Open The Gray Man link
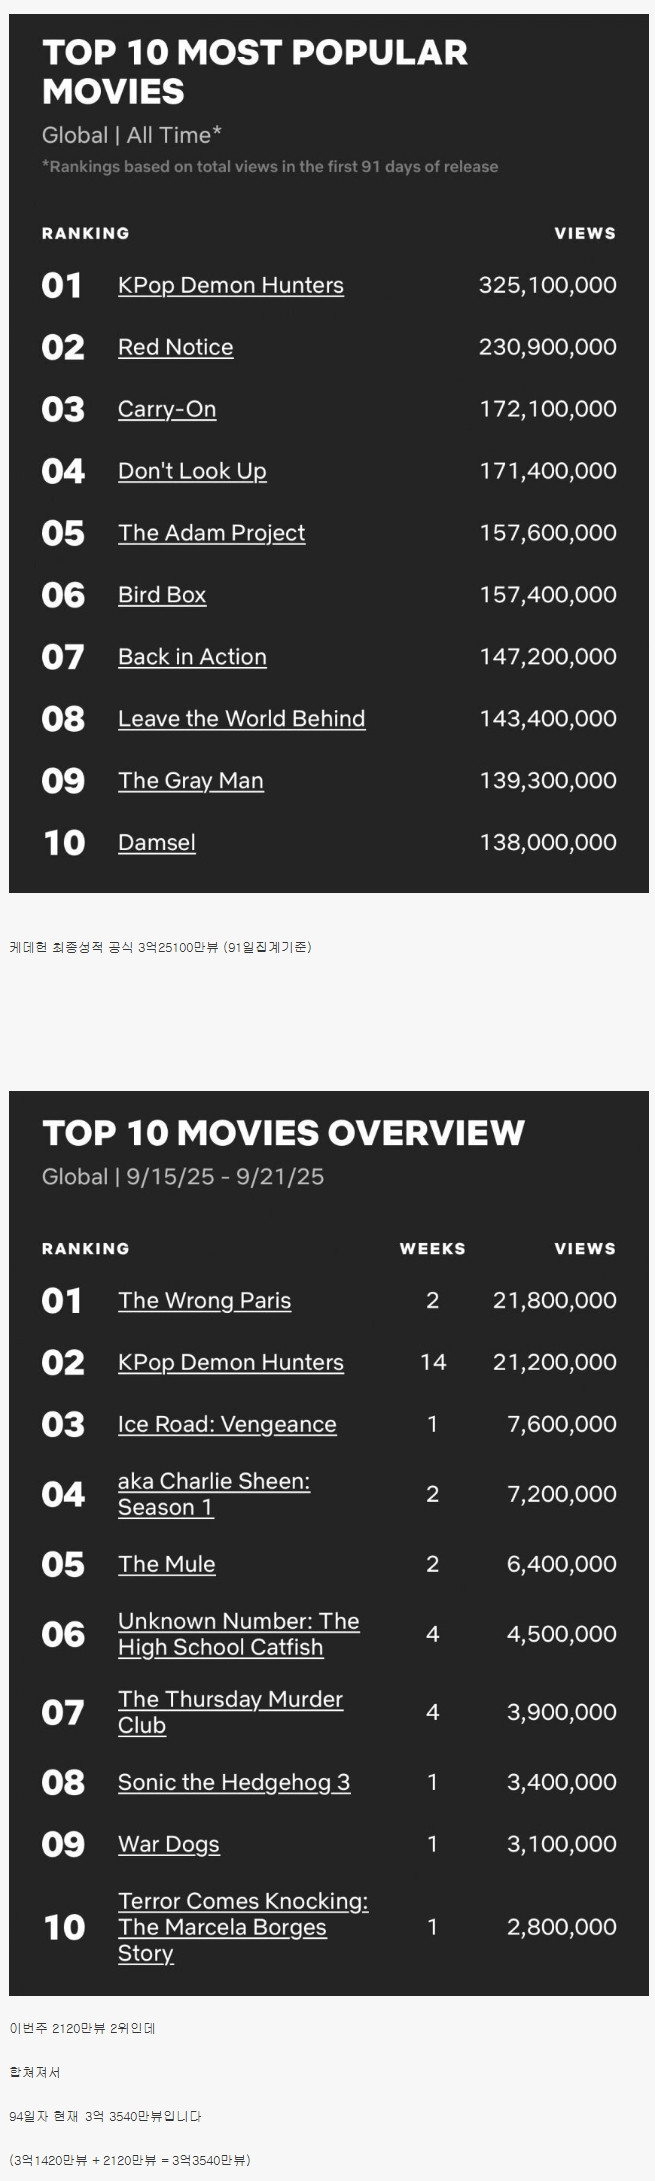655x2181 pixels. click(191, 781)
